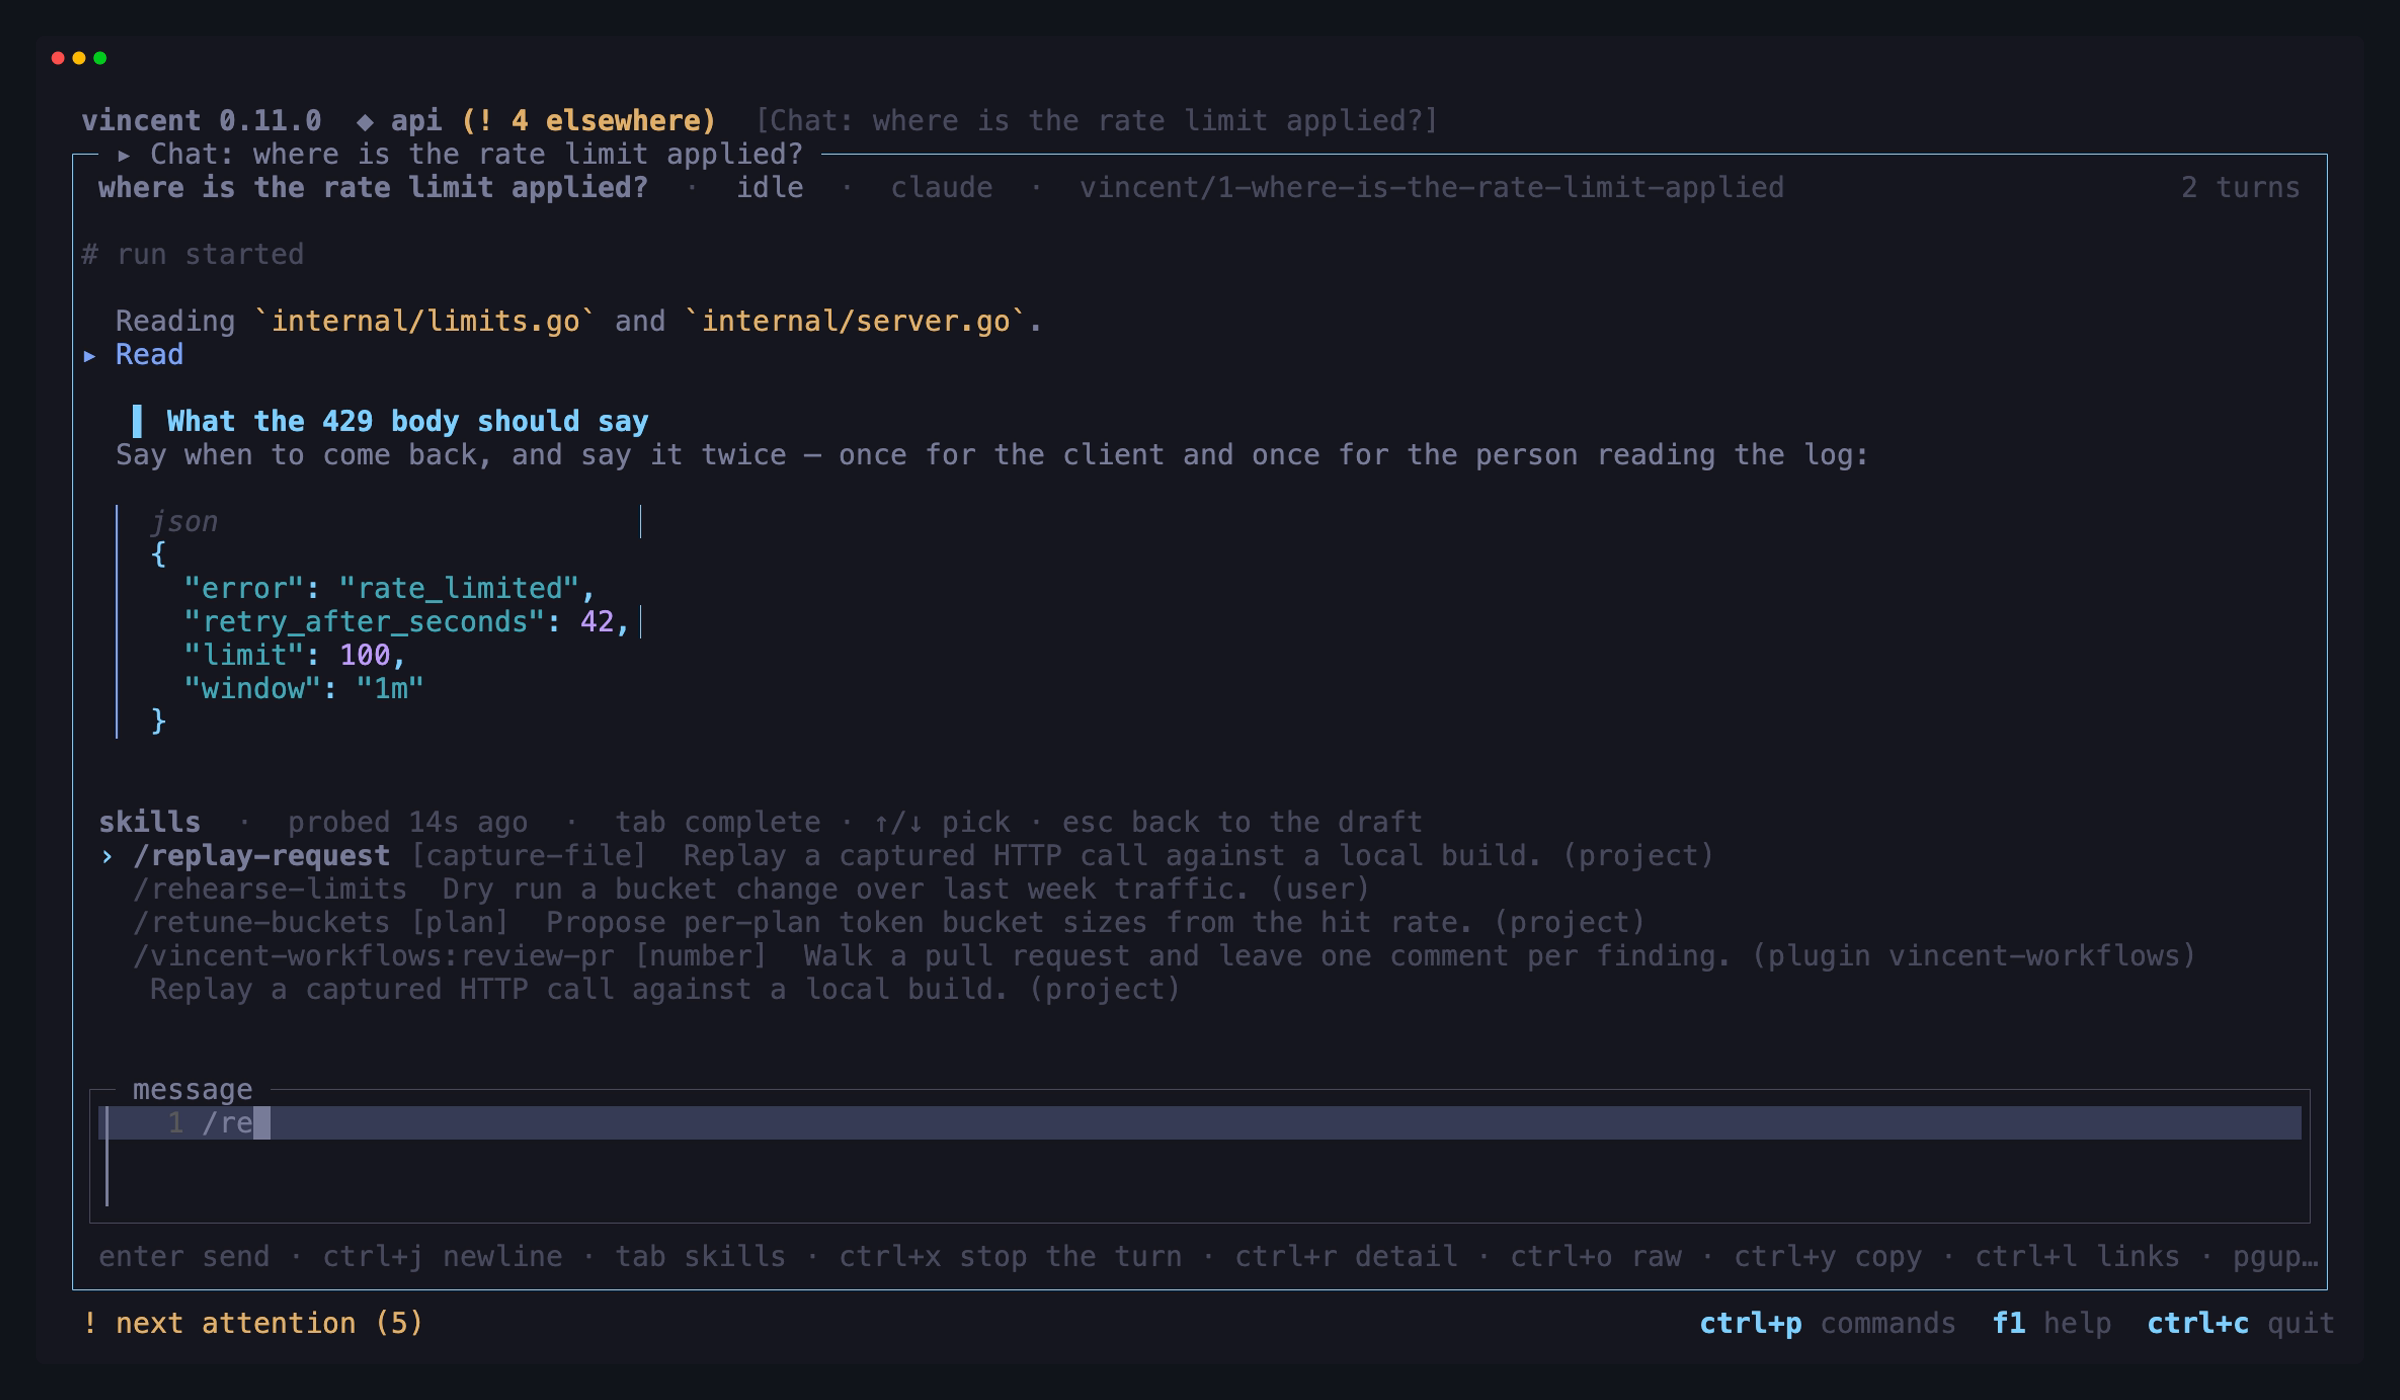Image resolution: width=2400 pixels, height=1400 pixels.
Task: Select the /retune-buckets skill
Action: (889, 922)
